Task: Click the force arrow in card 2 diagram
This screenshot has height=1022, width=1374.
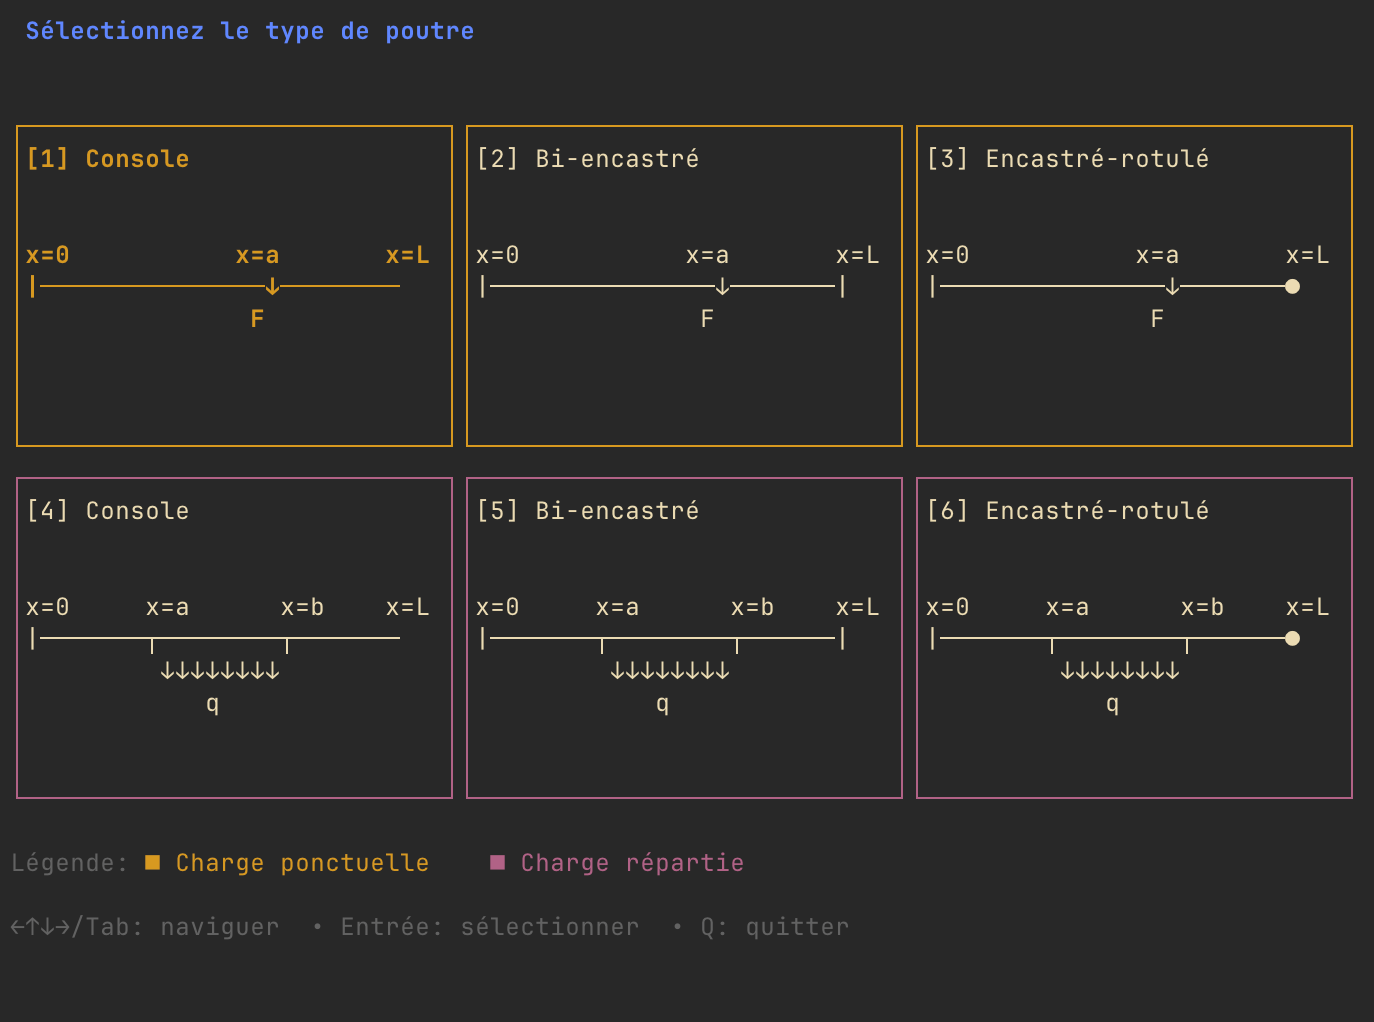Action: click(x=722, y=287)
